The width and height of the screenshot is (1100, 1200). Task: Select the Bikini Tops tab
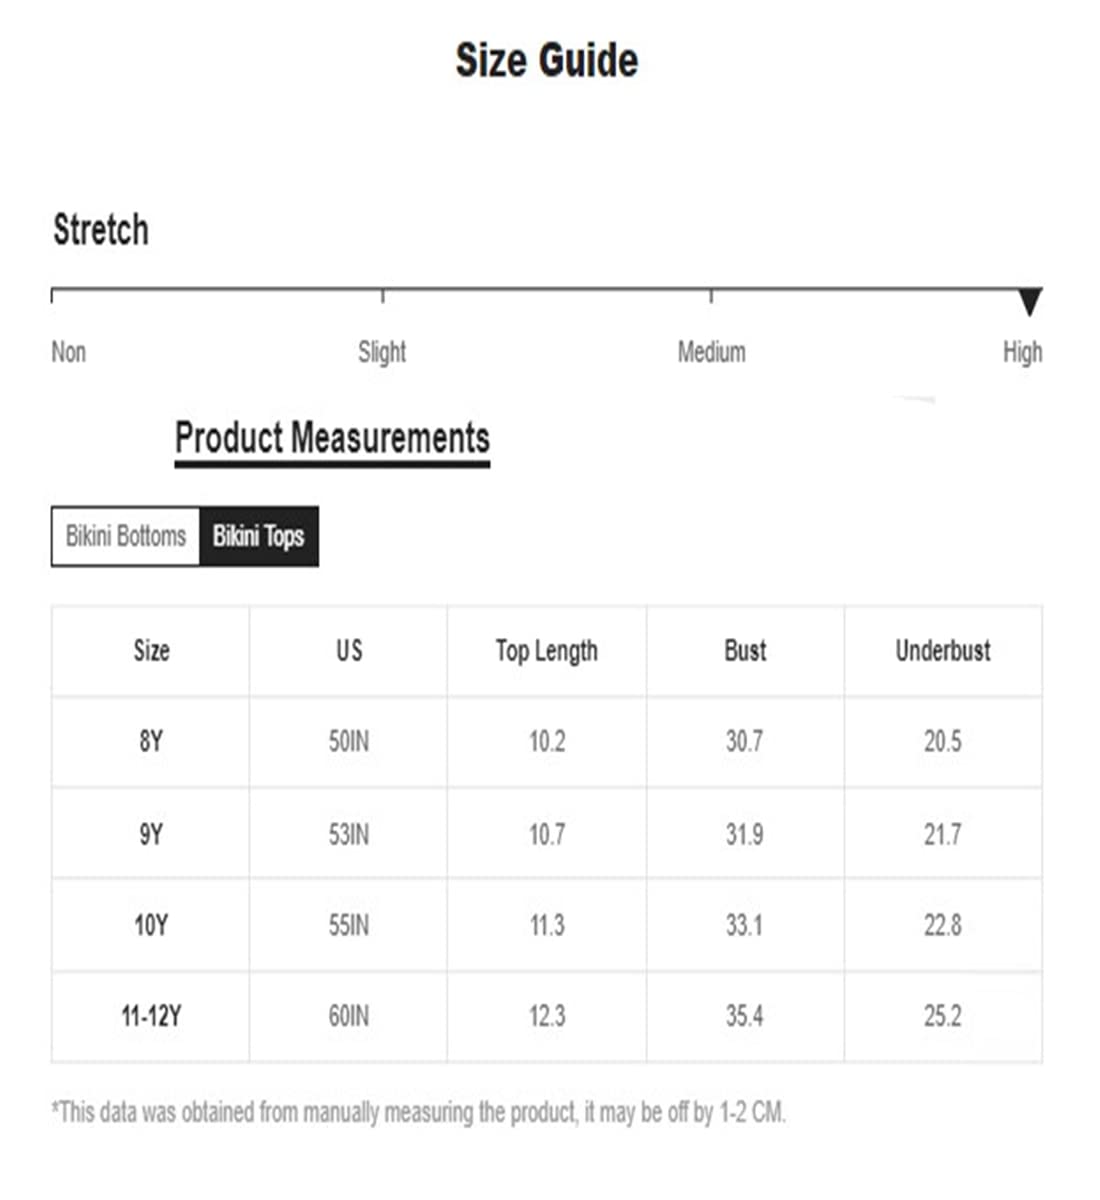[x=259, y=536]
